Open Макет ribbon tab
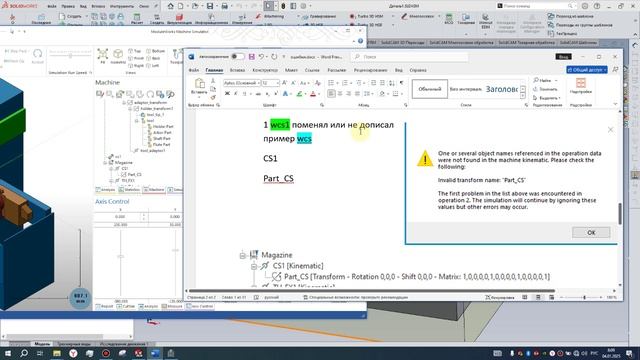Viewport: 640px width, 360px height. [x=291, y=70]
